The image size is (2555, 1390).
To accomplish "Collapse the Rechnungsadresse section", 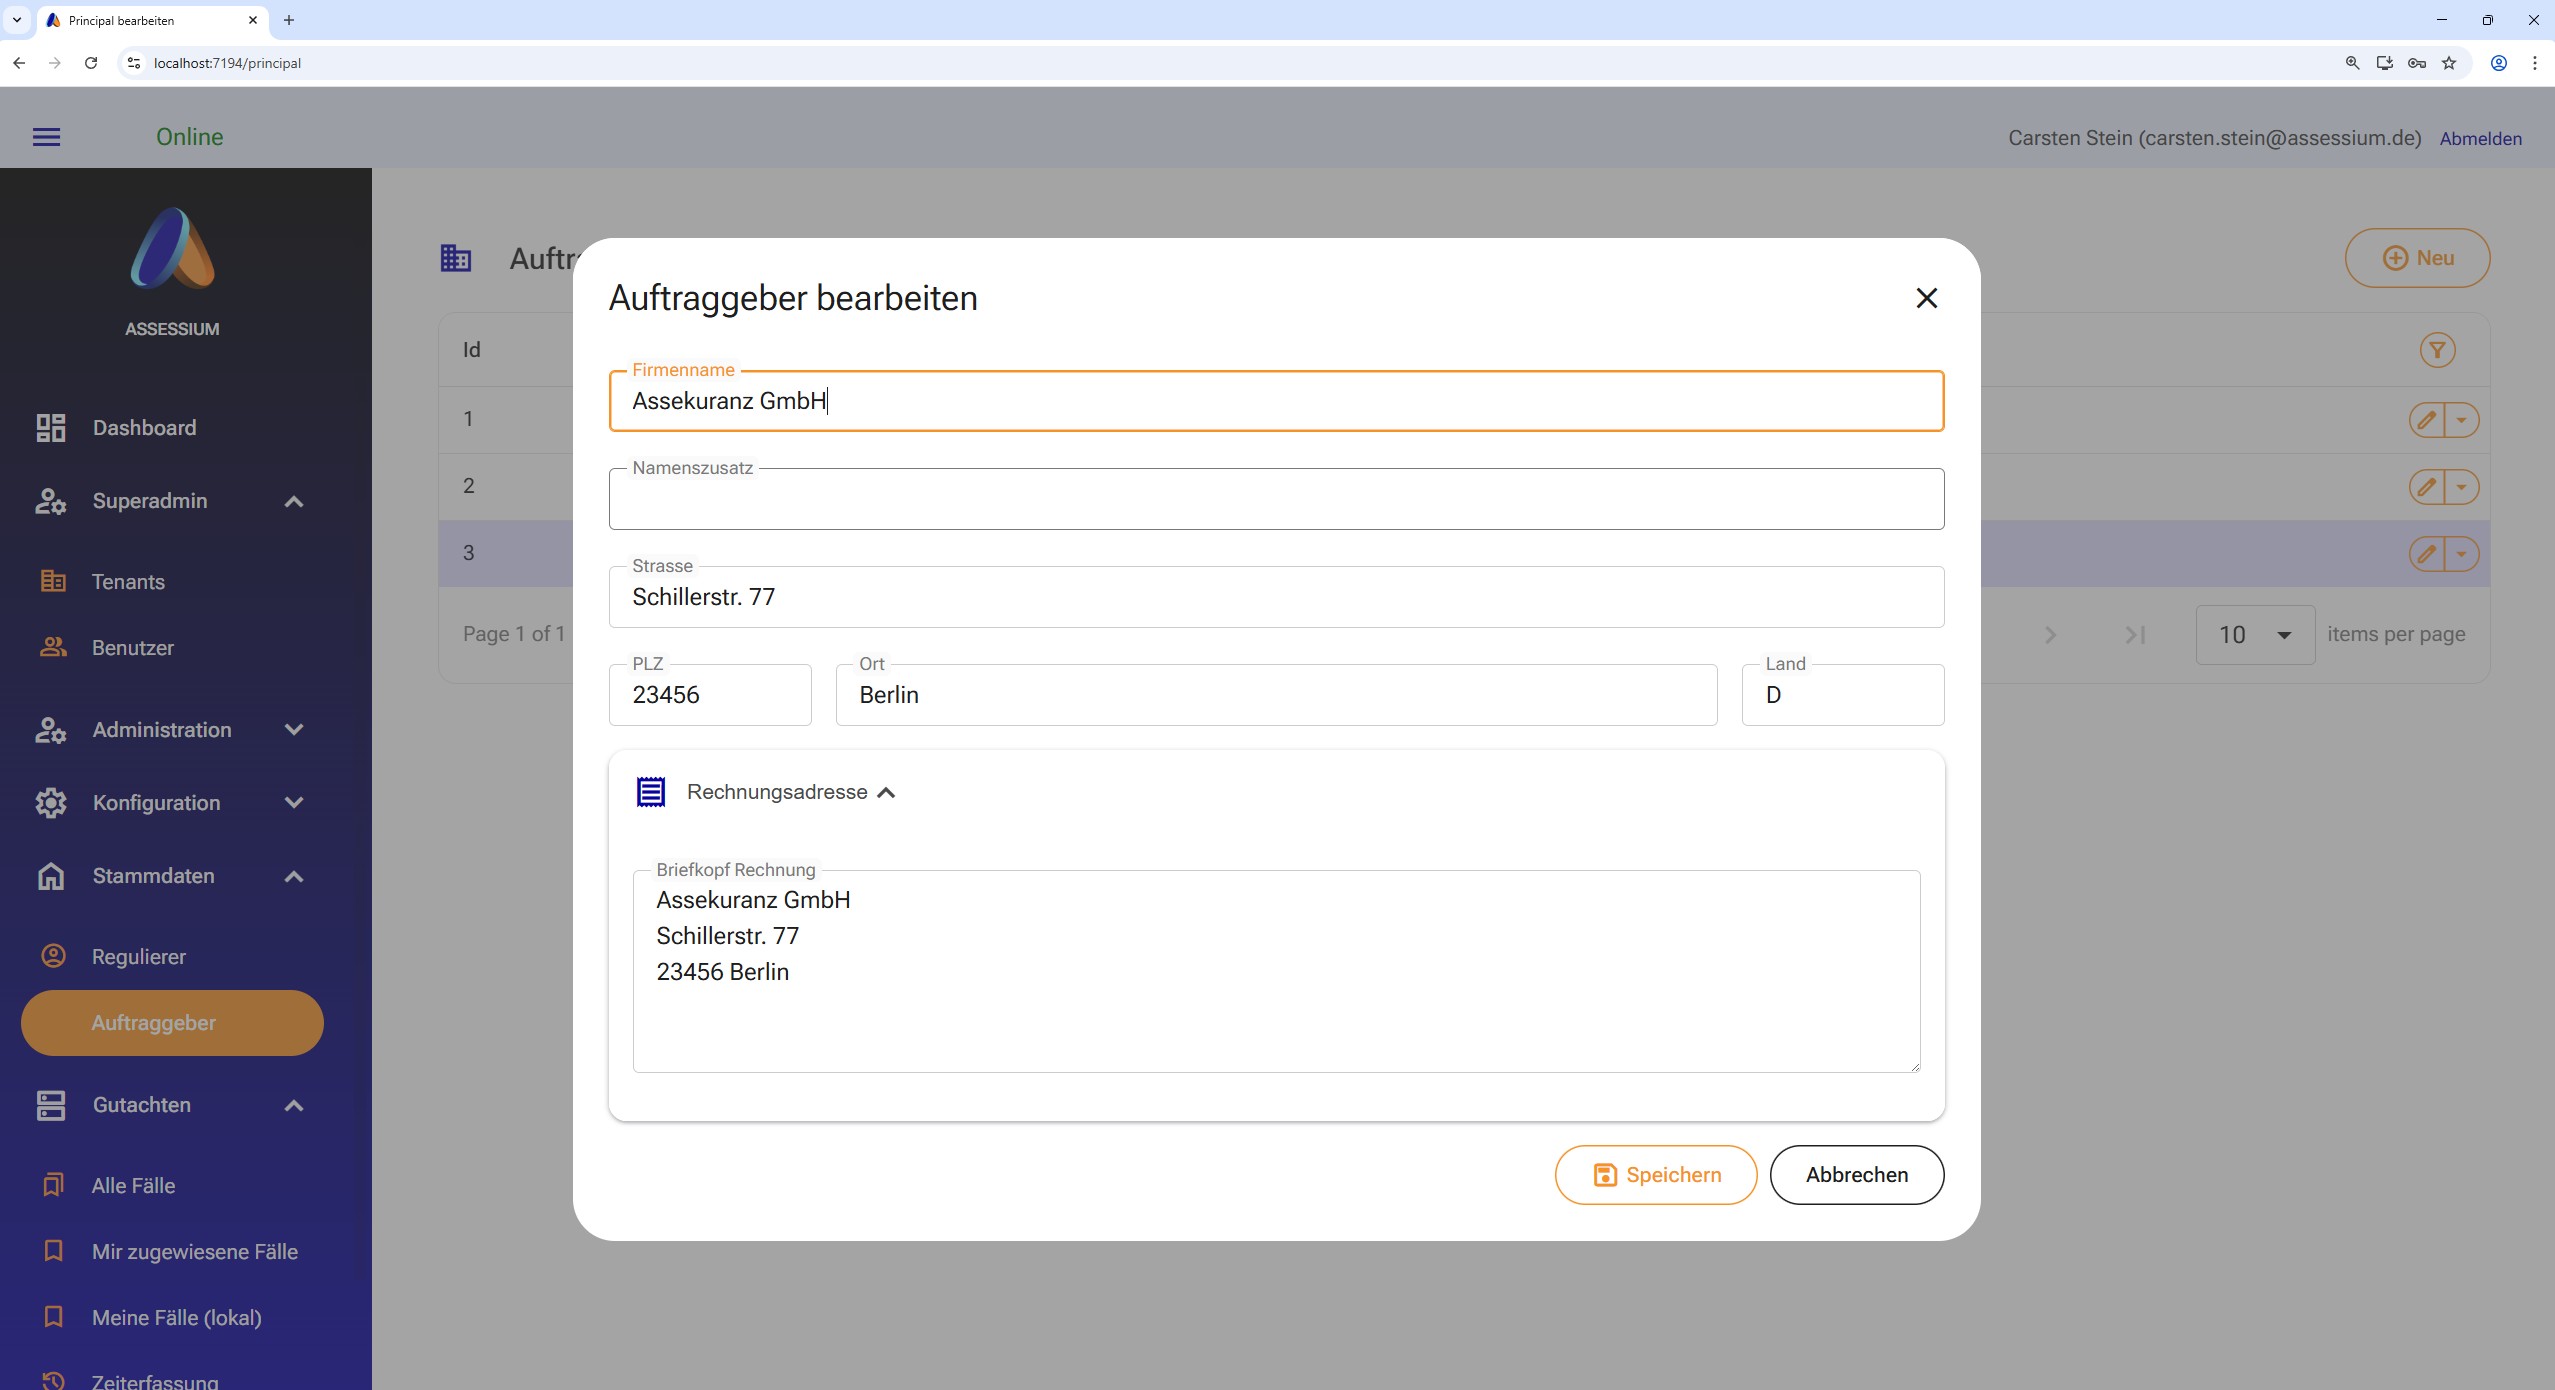I will [x=886, y=793].
